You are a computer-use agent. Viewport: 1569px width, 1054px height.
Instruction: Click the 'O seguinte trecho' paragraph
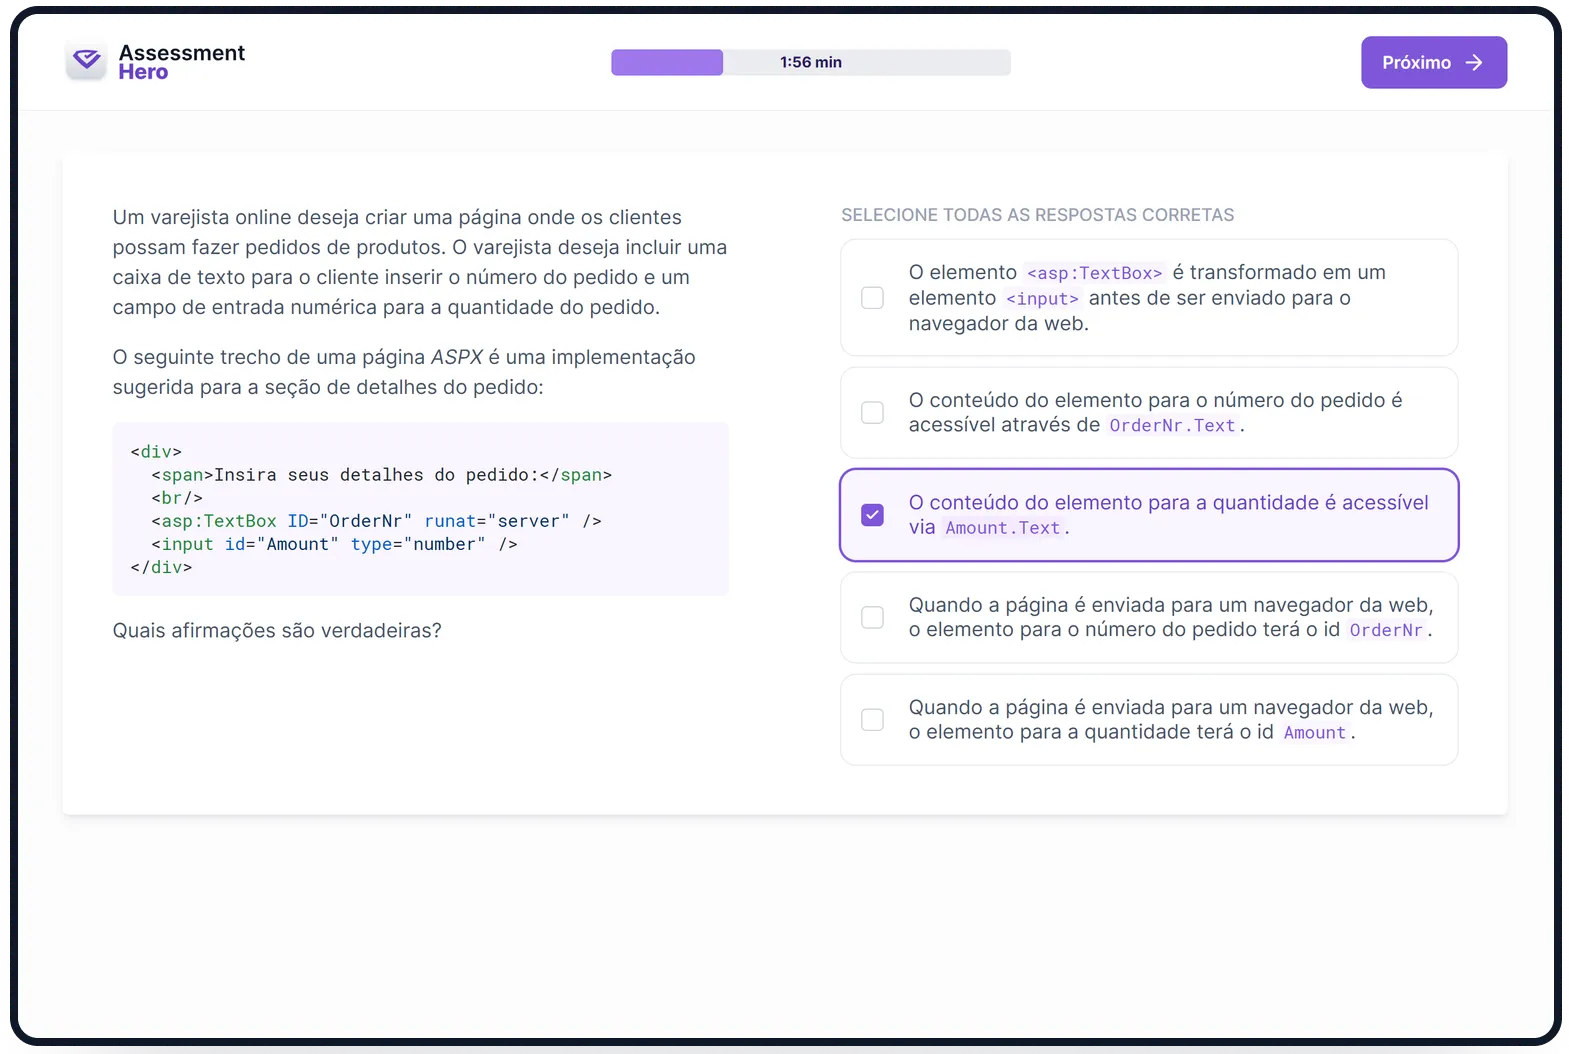coord(404,372)
